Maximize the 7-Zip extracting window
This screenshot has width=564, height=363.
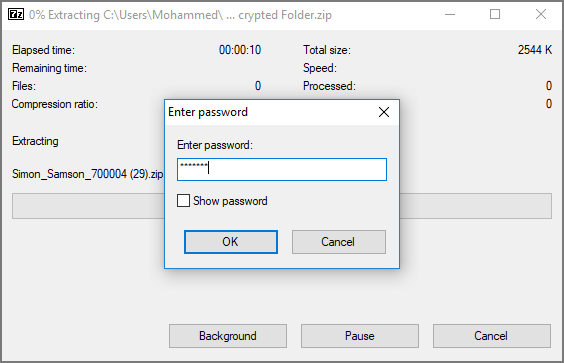click(x=495, y=14)
